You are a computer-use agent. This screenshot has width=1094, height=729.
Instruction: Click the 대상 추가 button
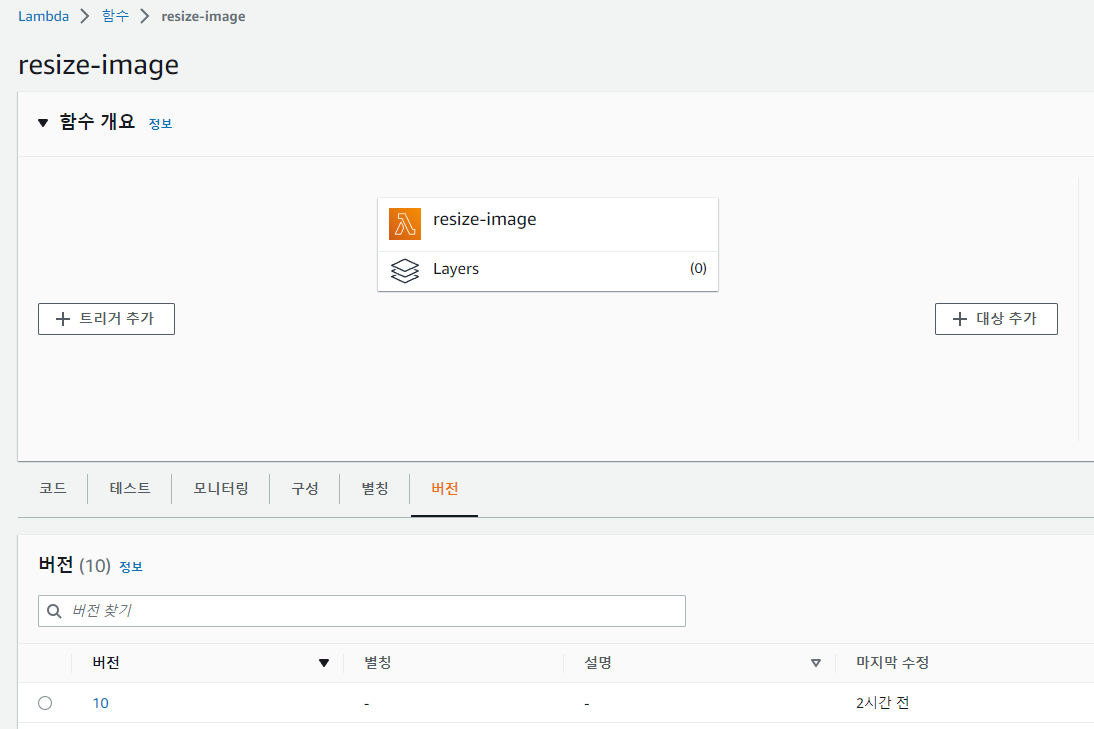click(x=996, y=319)
